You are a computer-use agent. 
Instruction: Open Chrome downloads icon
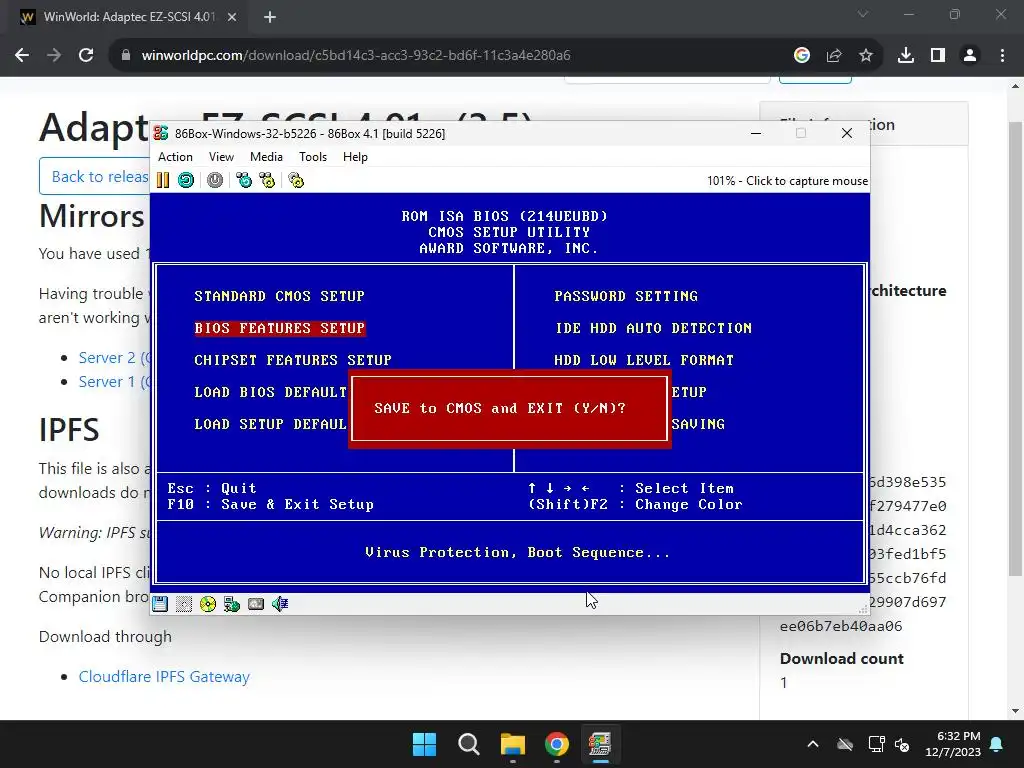click(906, 56)
